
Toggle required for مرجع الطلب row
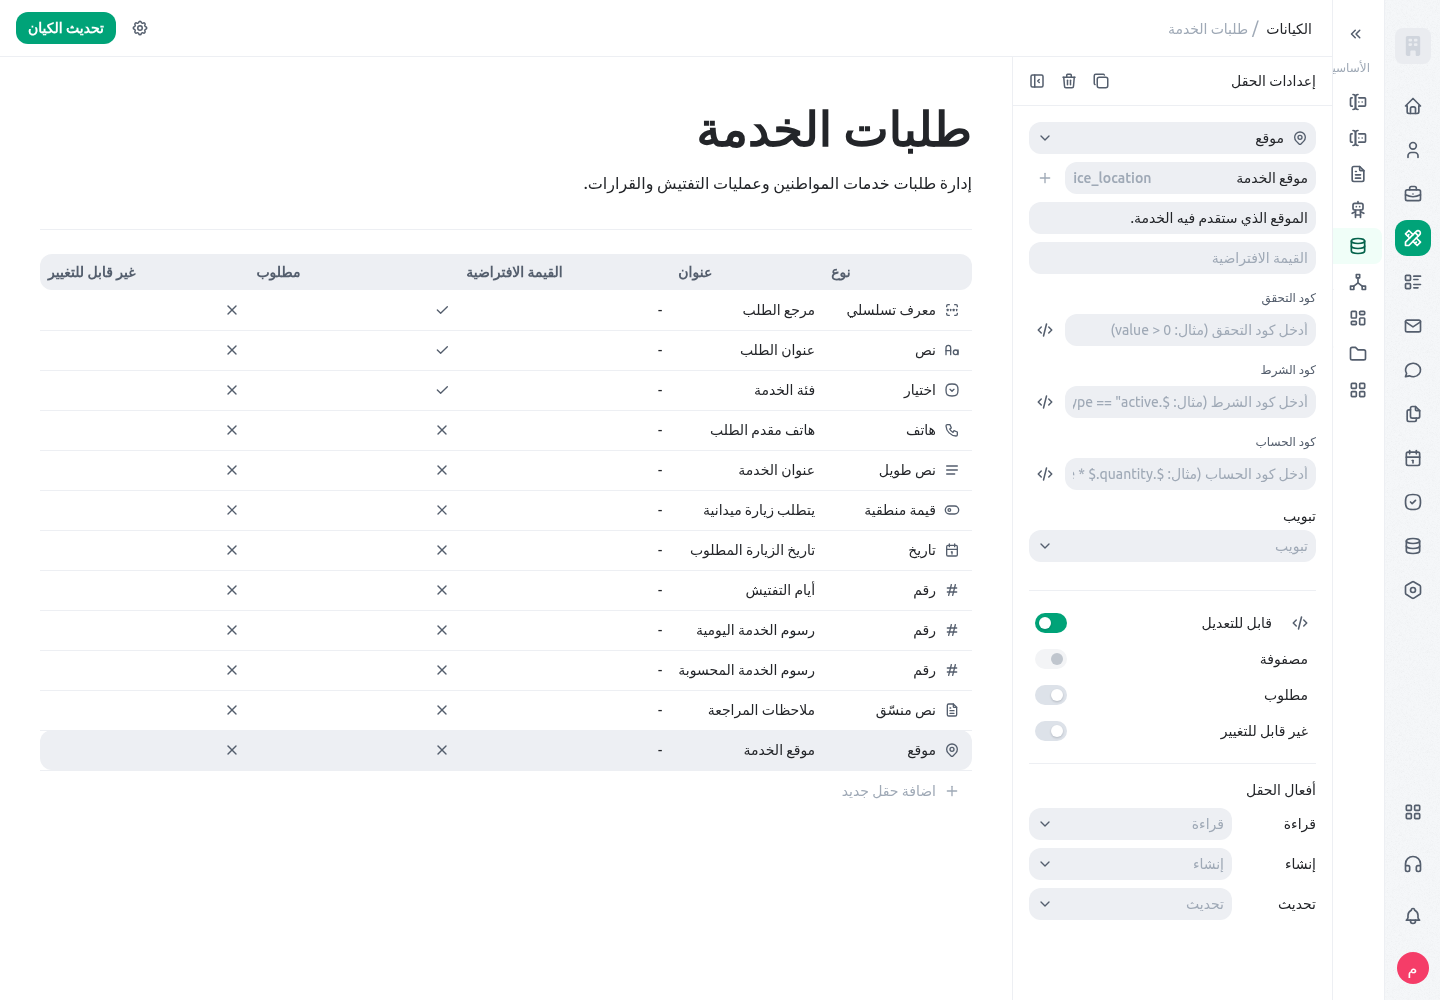(442, 310)
